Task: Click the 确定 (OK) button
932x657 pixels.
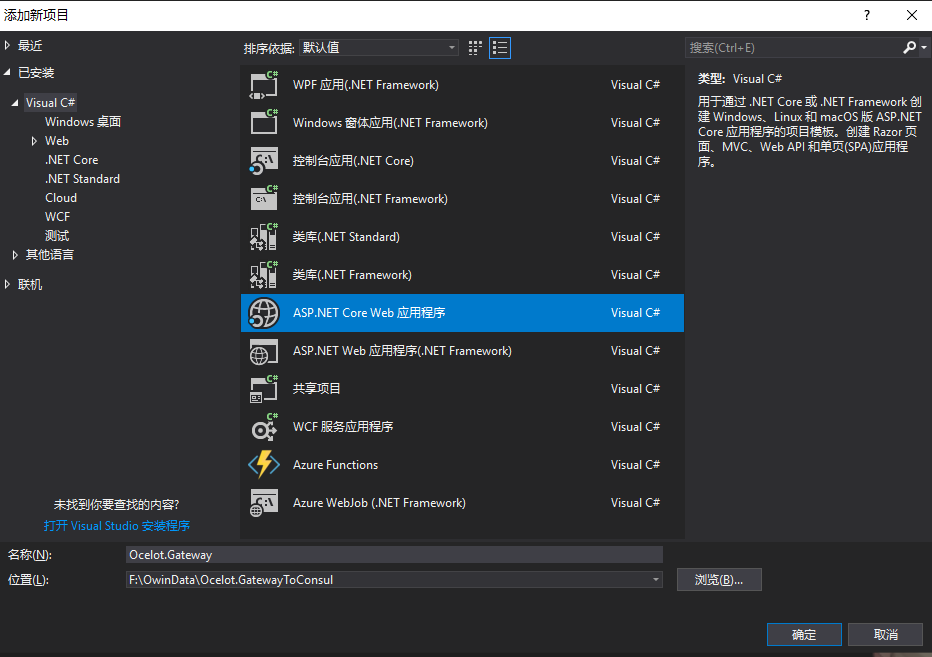Action: (804, 634)
